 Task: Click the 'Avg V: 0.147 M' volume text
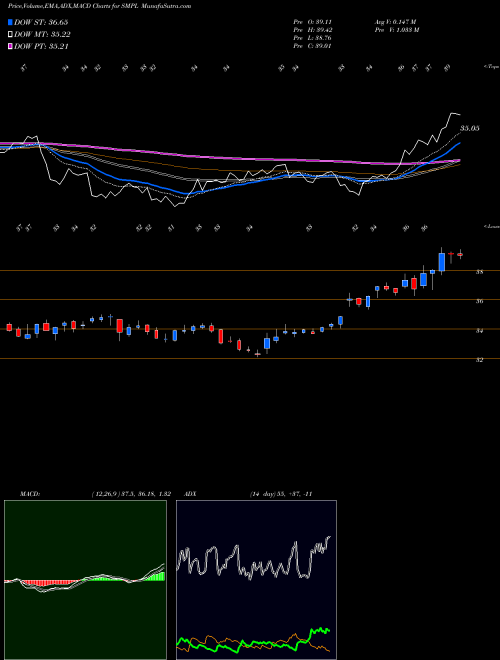pyautogui.click(x=396, y=22)
